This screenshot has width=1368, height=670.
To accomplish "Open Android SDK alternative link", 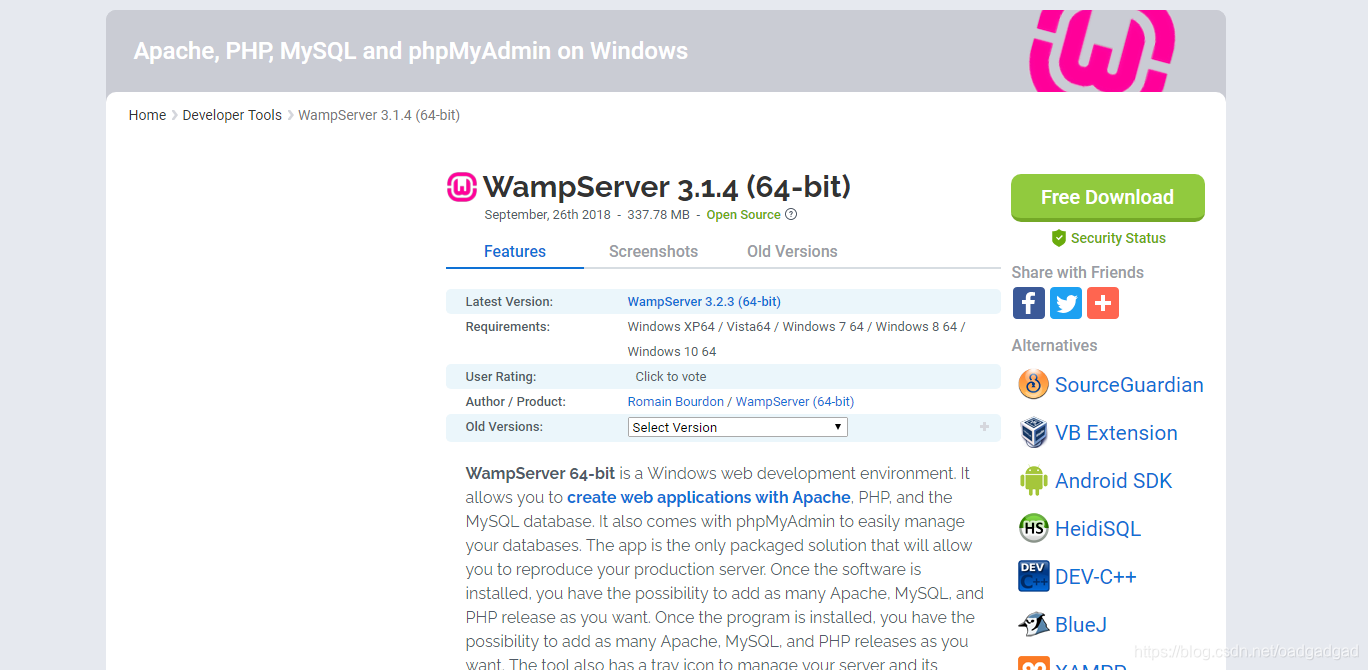I will click(x=1113, y=481).
